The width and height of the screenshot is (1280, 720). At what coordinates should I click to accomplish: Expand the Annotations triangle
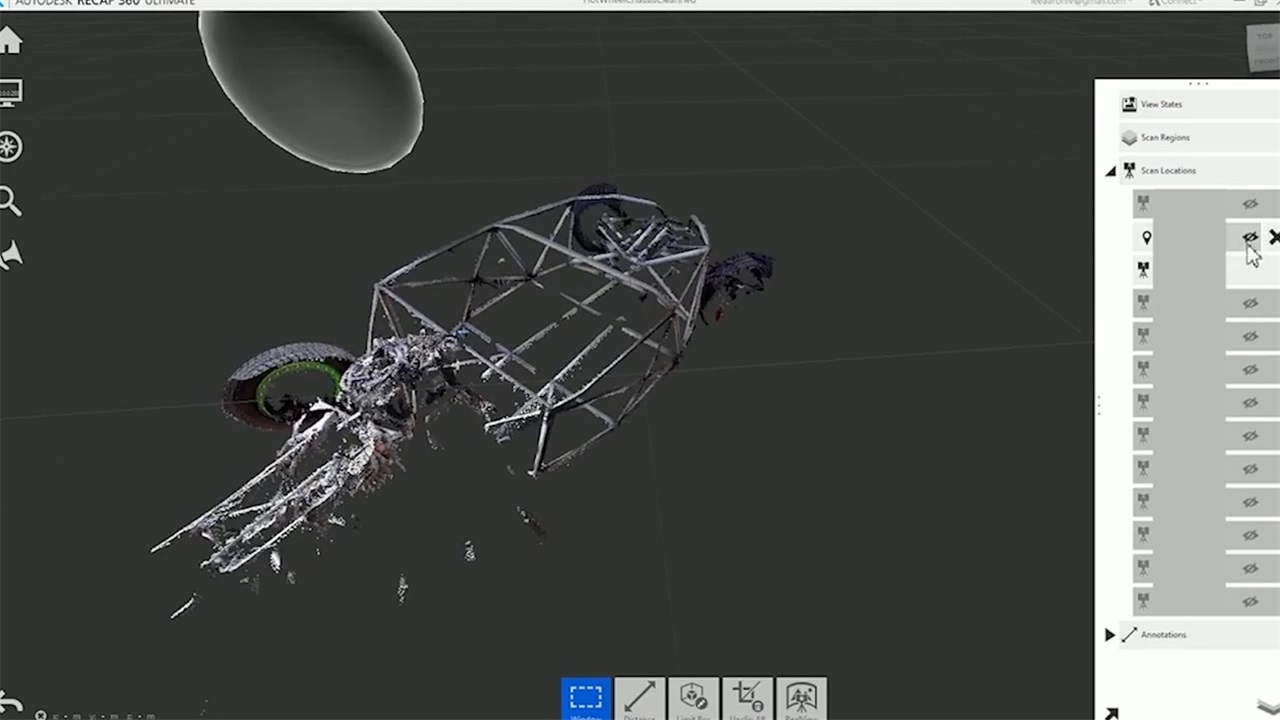tap(1110, 635)
